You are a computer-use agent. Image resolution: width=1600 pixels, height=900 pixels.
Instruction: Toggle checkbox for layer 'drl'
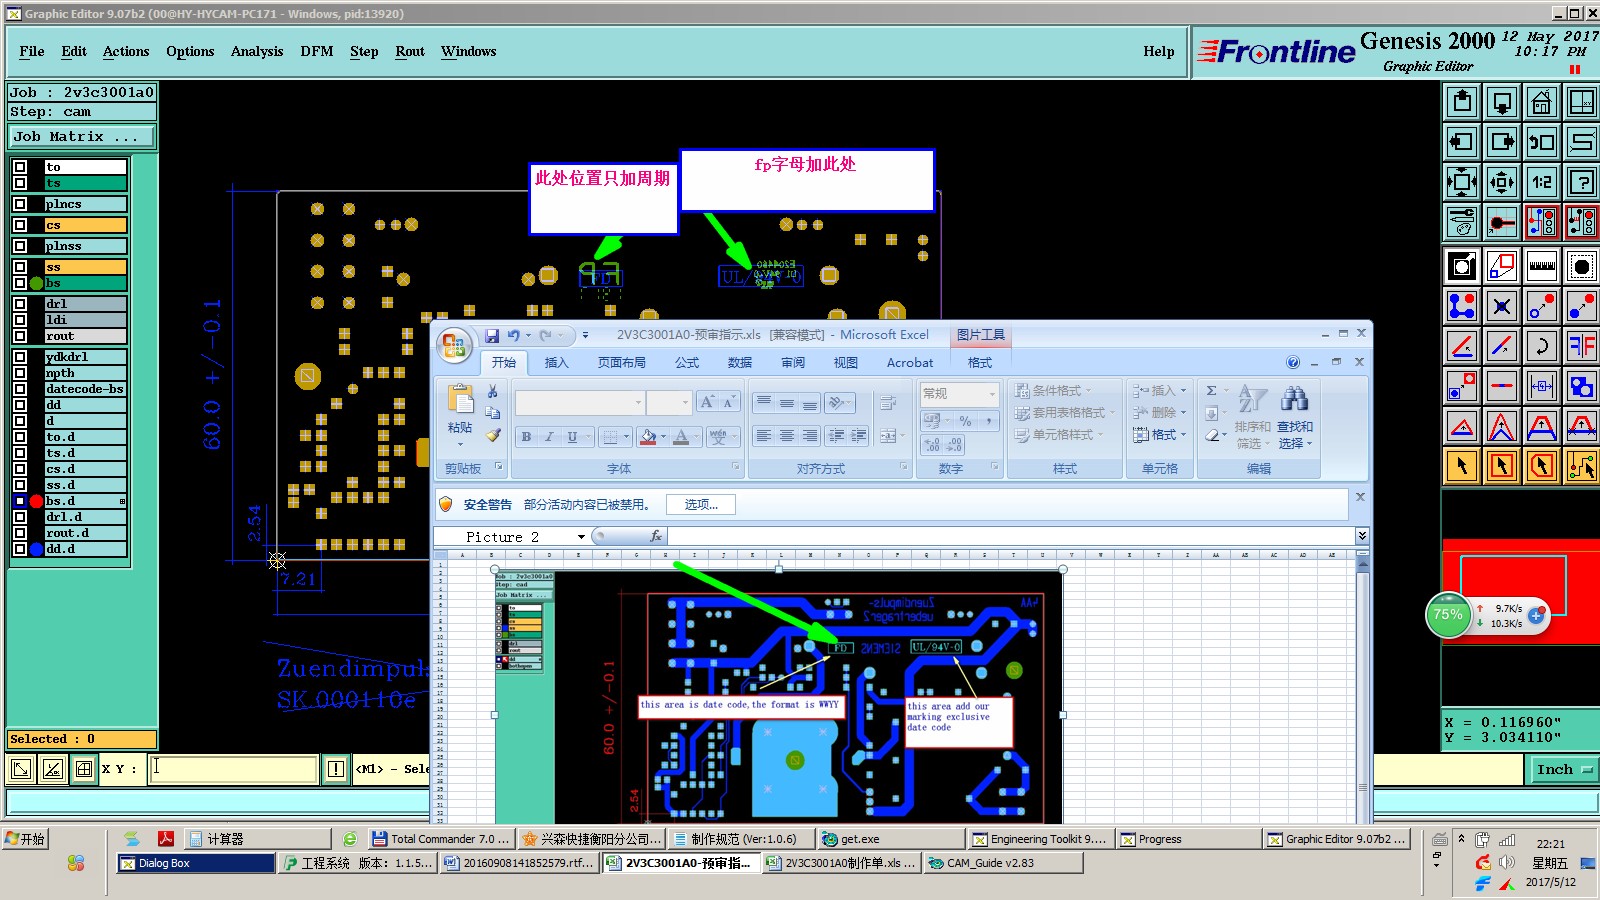(20, 304)
